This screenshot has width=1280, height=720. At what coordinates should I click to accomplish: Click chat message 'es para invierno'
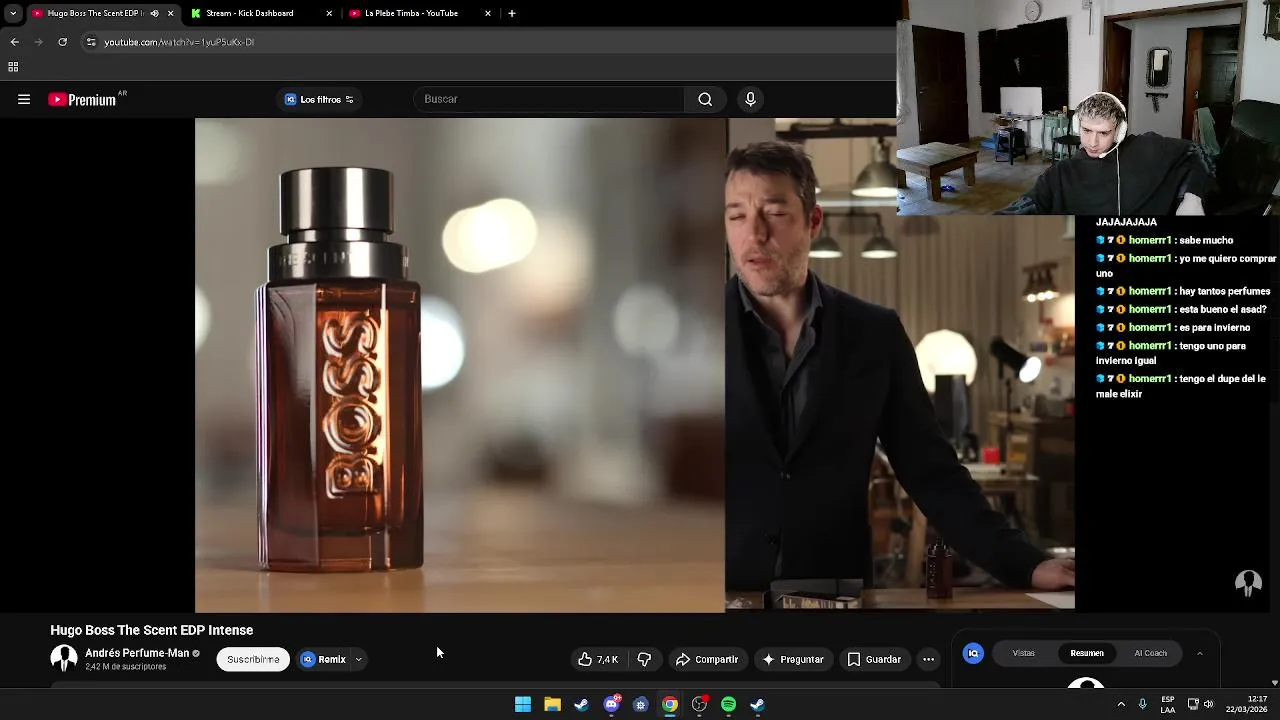click(1173, 327)
